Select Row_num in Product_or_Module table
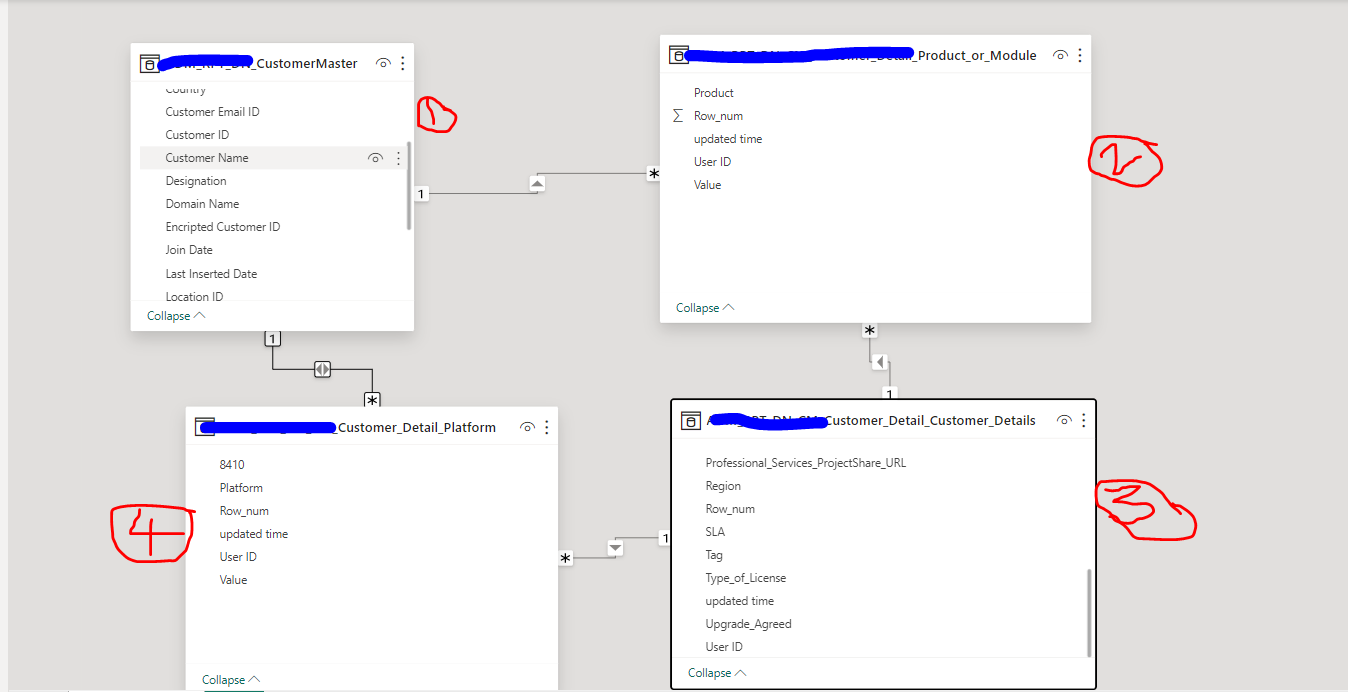The height and width of the screenshot is (692, 1348). point(718,116)
